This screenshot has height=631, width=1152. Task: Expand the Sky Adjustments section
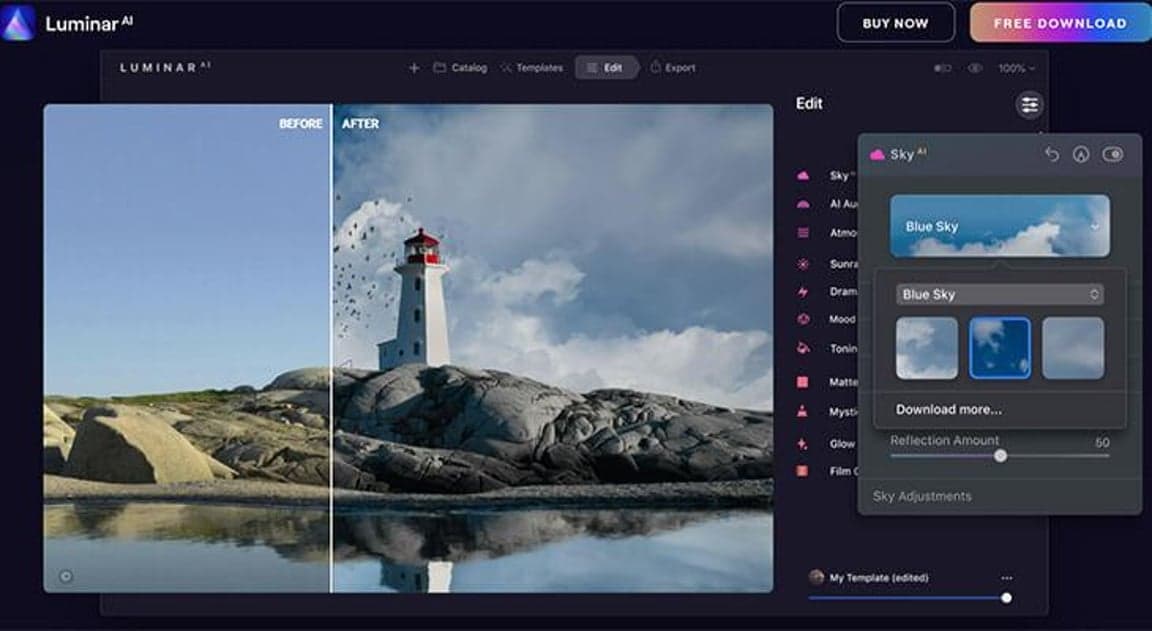(x=922, y=496)
